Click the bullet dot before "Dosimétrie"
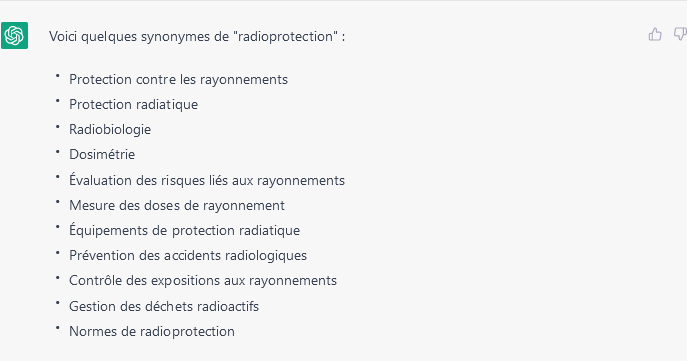Image resolution: width=687 pixels, height=361 pixels. tap(57, 151)
